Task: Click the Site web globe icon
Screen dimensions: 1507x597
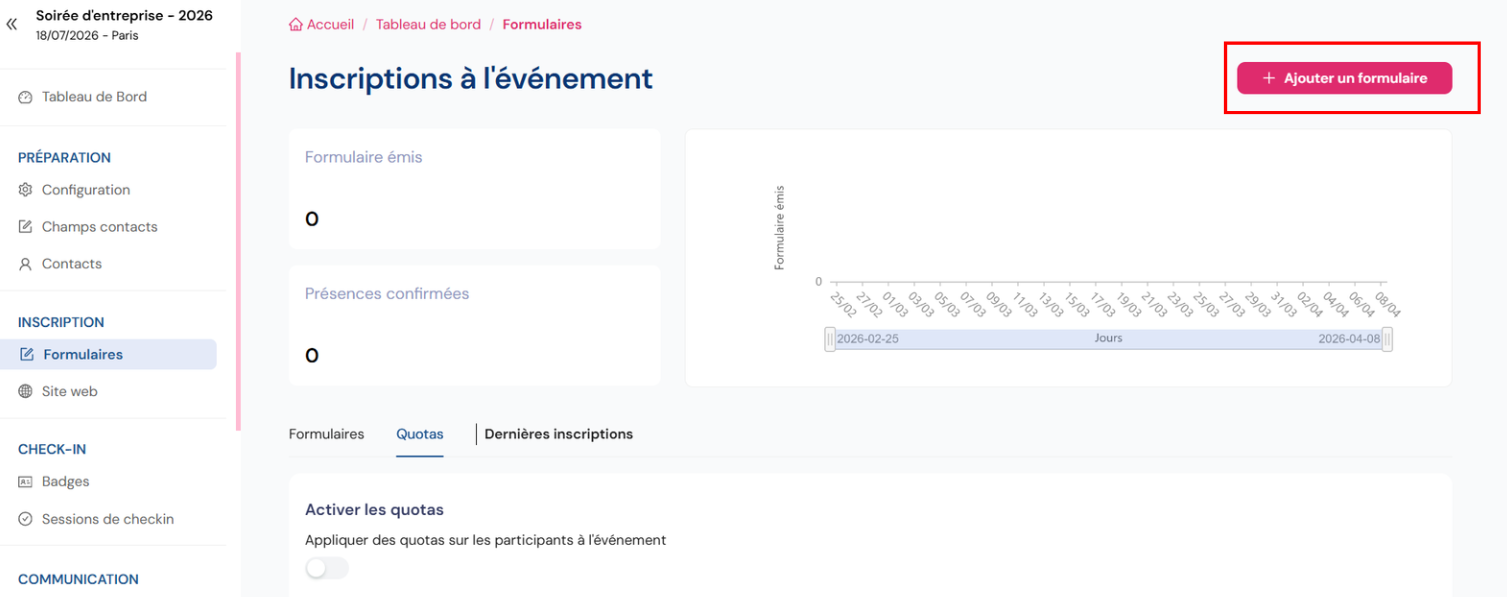Action: (x=26, y=391)
